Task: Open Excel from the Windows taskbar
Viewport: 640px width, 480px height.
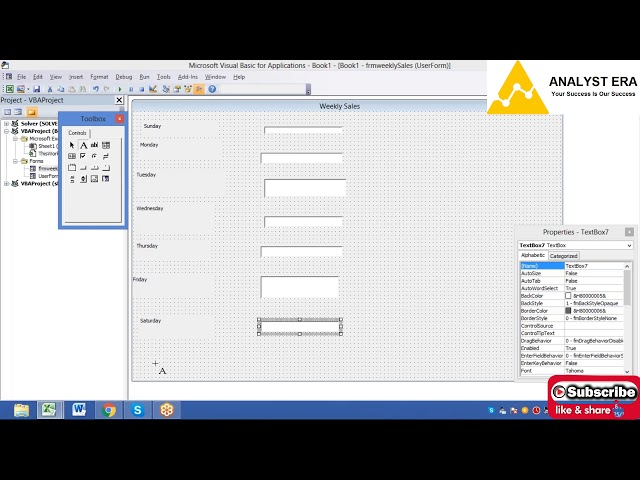Action: pos(49,410)
